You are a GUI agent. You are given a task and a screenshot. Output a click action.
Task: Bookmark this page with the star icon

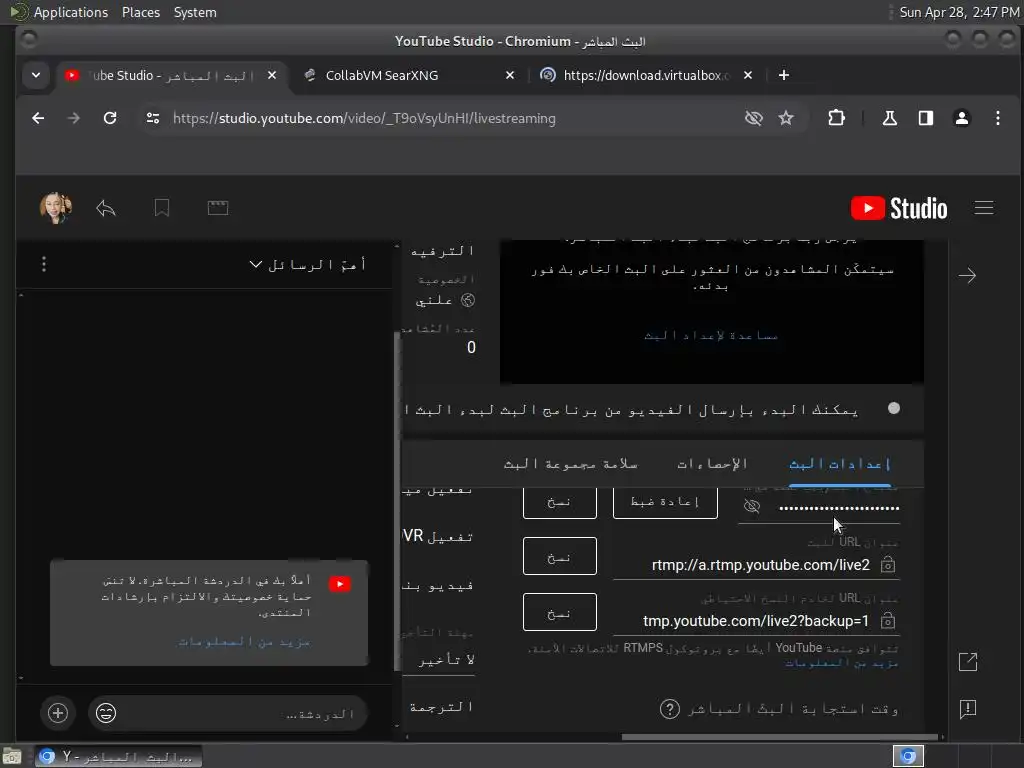pos(786,118)
